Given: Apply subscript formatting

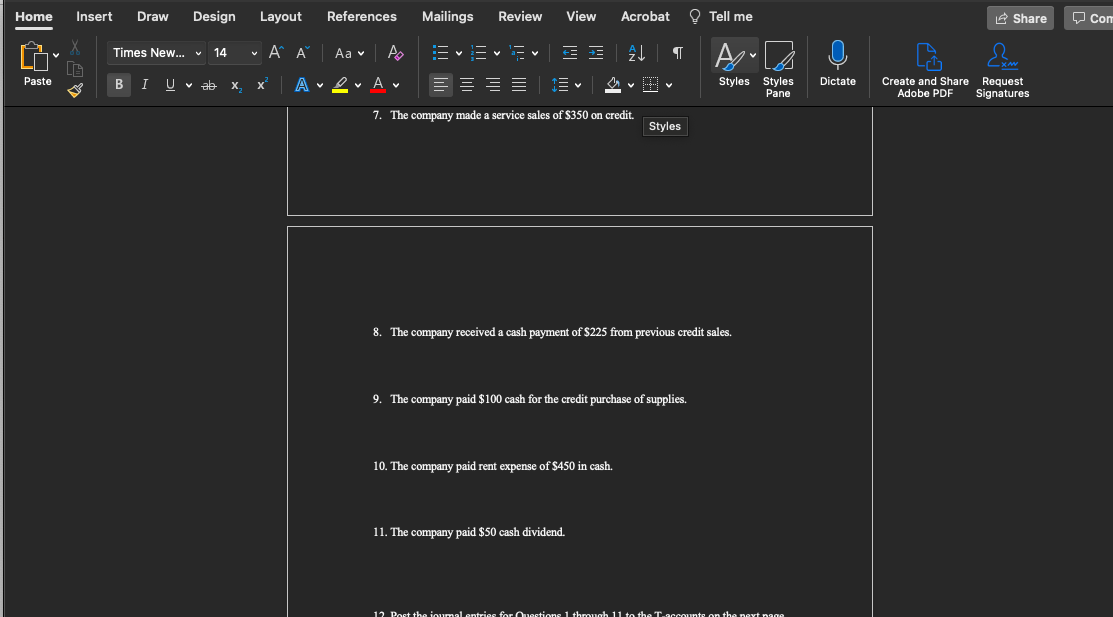Looking at the screenshot, I should pos(236,86).
